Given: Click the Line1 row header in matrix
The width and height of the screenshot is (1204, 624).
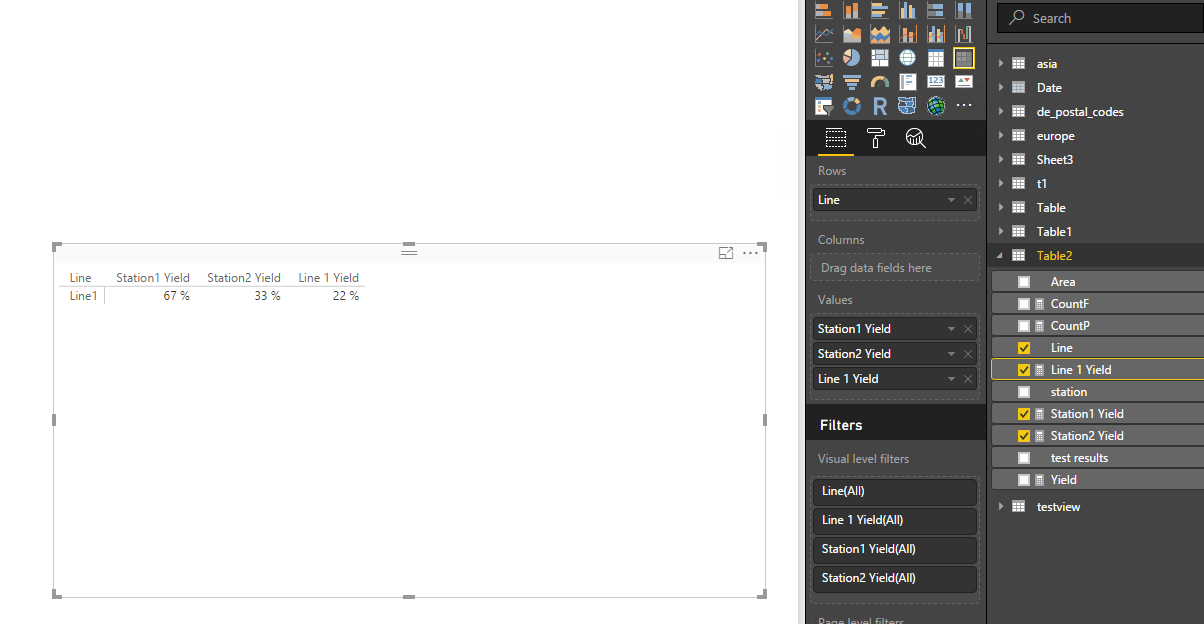Looking at the screenshot, I should point(83,296).
